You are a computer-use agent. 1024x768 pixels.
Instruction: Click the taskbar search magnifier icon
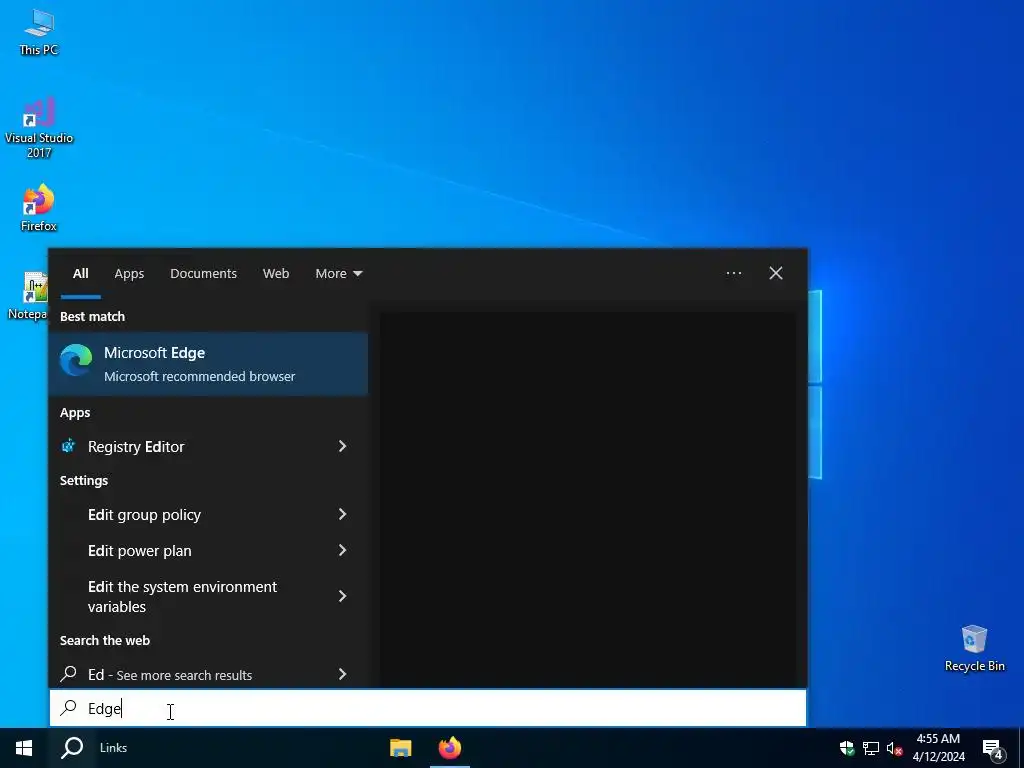pyautogui.click(x=72, y=748)
